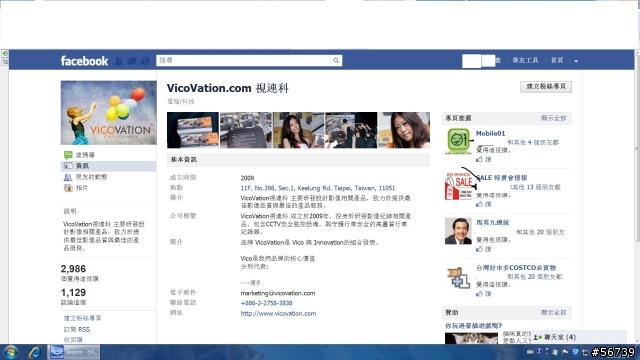The height and width of the screenshot is (360, 640).
Task: Open the 聊天室 (4) chat bar
Action: pyautogui.click(x=578, y=337)
